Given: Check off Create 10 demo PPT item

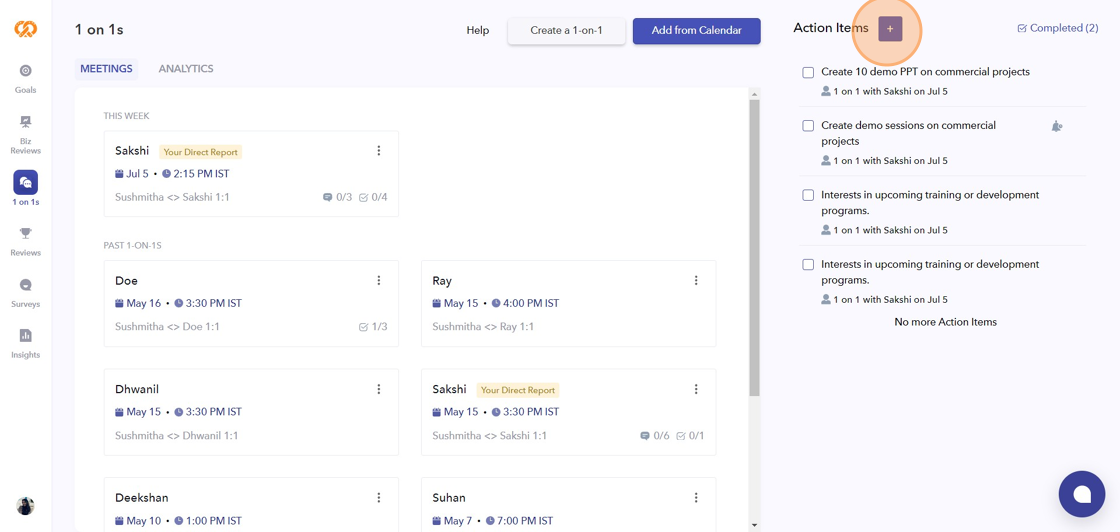Looking at the screenshot, I should (808, 72).
